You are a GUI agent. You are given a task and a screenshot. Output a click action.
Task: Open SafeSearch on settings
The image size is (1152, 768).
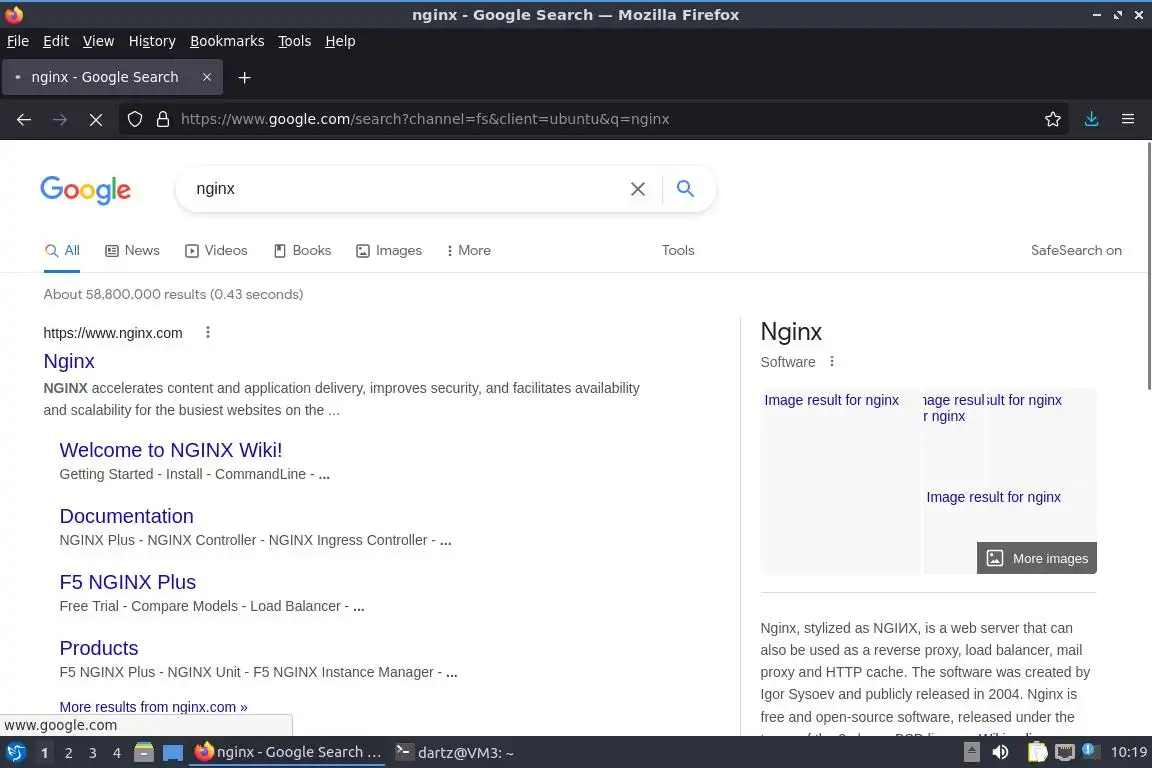pyautogui.click(x=1076, y=251)
